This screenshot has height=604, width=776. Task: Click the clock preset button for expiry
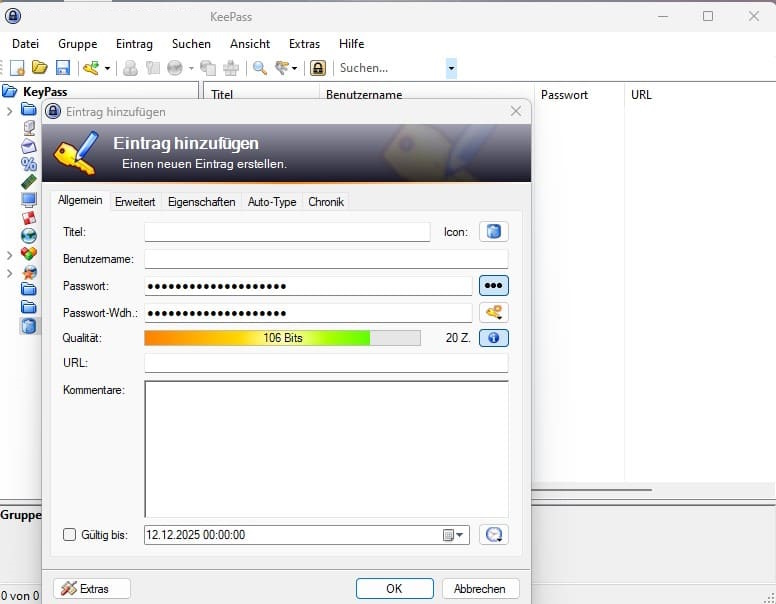coord(493,535)
